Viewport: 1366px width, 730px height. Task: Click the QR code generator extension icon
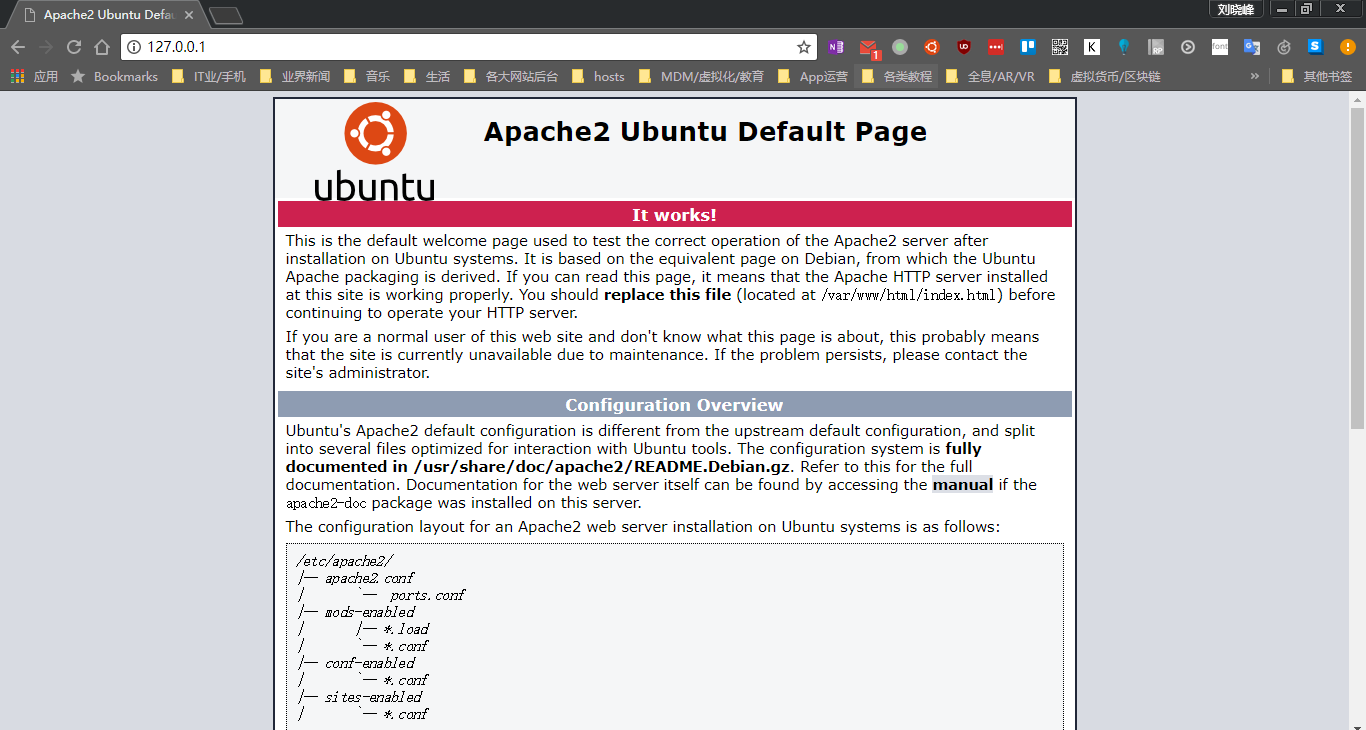pyautogui.click(x=1059, y=47)
